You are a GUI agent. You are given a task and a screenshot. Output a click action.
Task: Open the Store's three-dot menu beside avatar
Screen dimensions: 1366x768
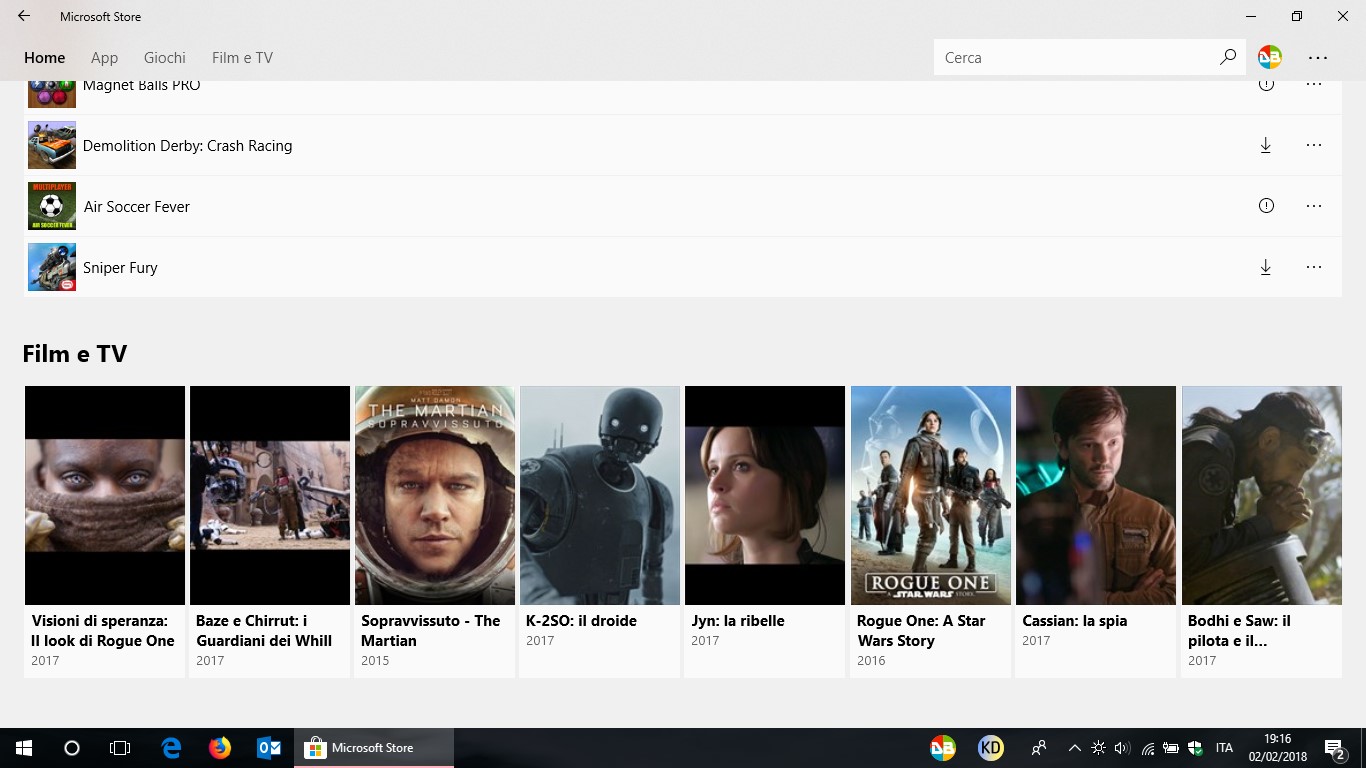[x=1318, y=58]
